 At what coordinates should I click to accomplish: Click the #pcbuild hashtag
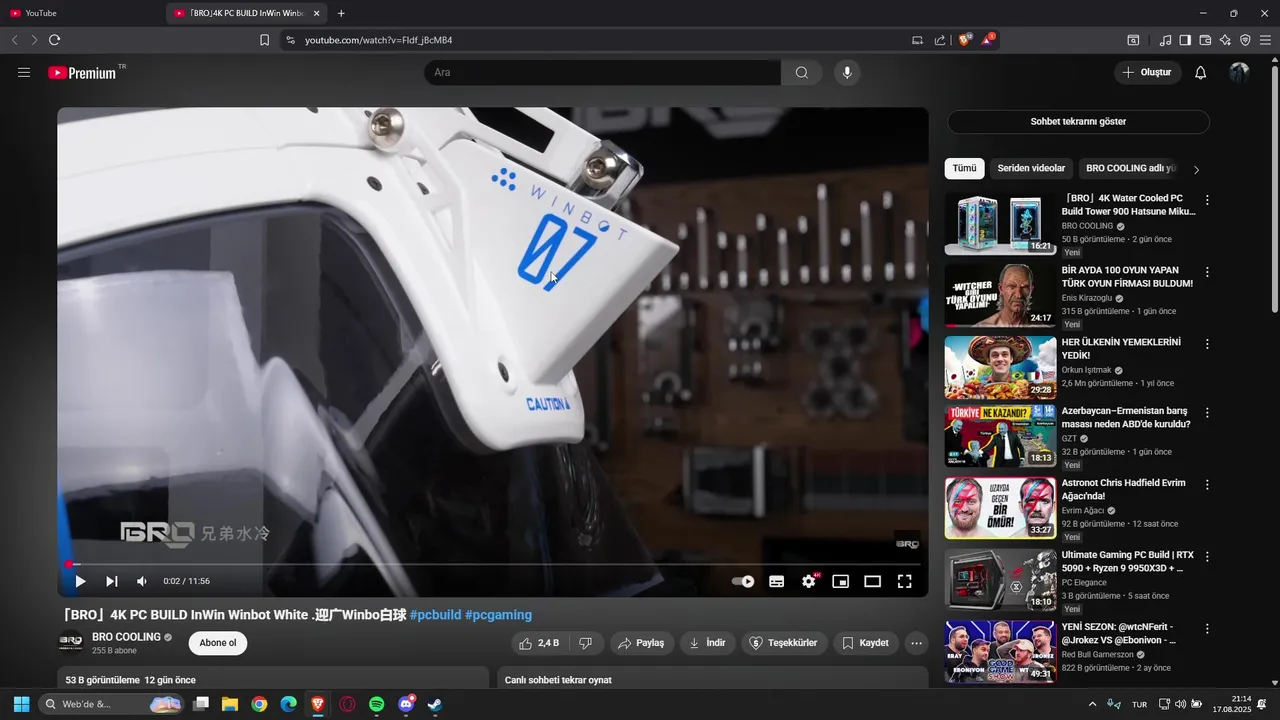(435, 615)
